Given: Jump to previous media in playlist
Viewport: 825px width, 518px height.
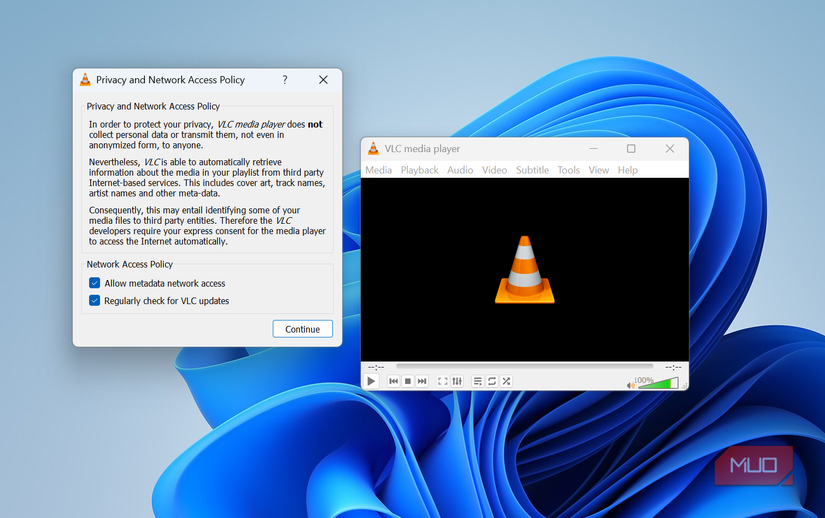Looking at the screenshot, I should click(x=394, y=381).
